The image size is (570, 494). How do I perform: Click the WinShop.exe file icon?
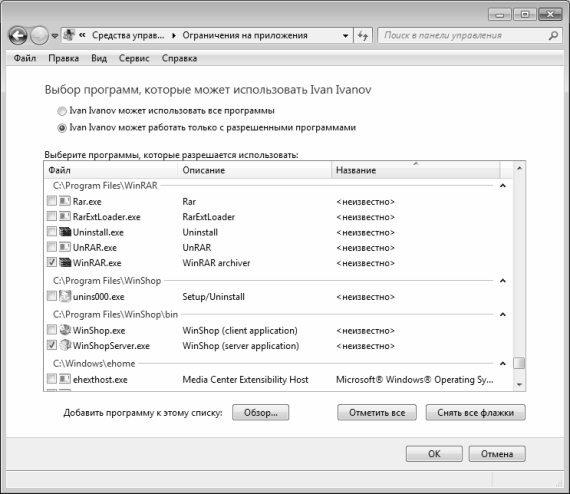pyautogui.click(x=65, y=330)
